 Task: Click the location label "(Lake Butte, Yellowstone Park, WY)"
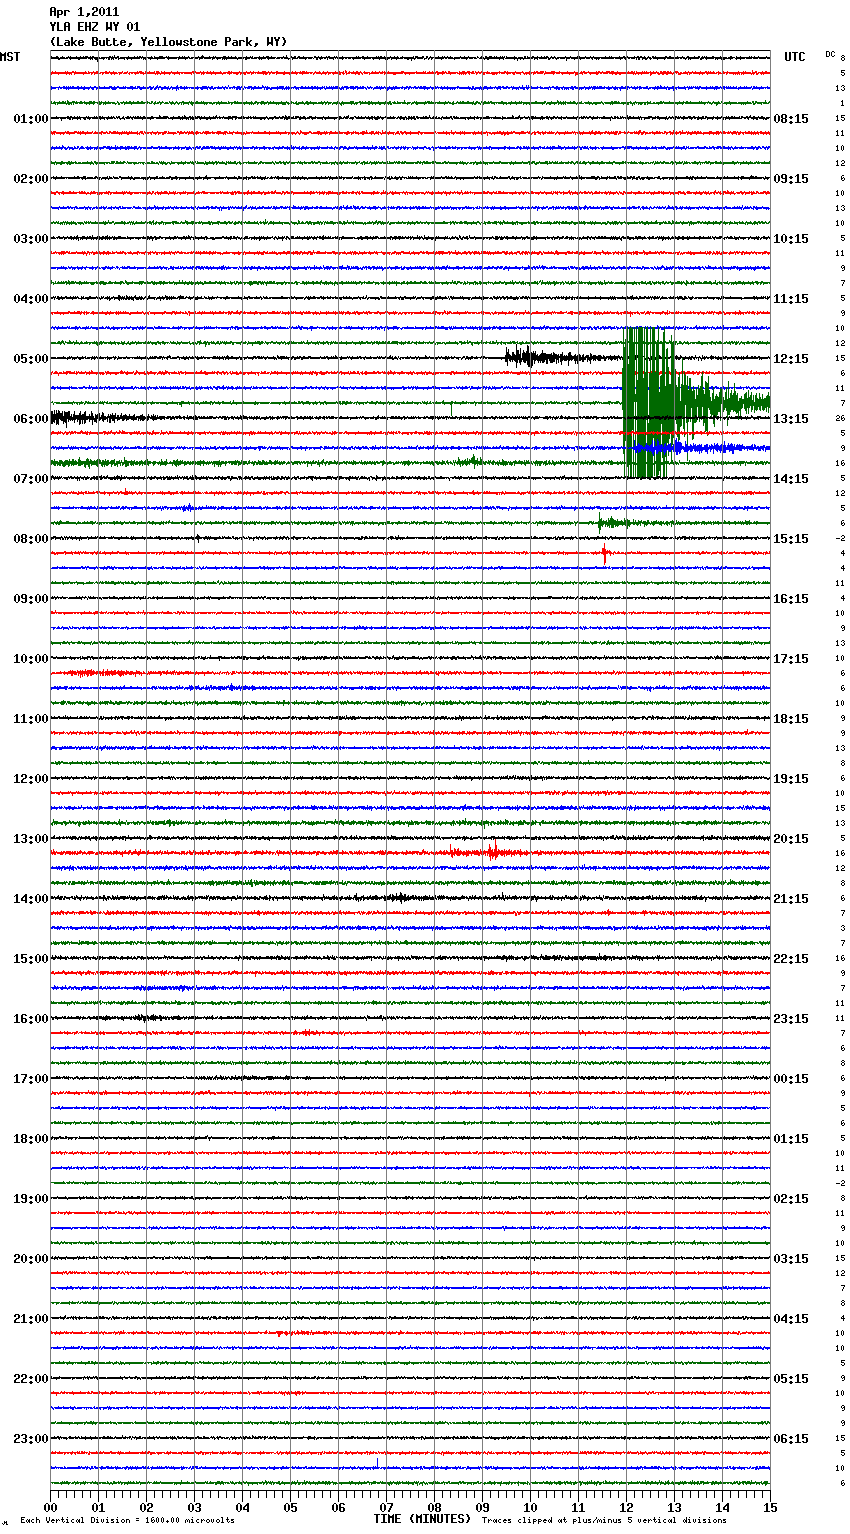coord(168,42)
